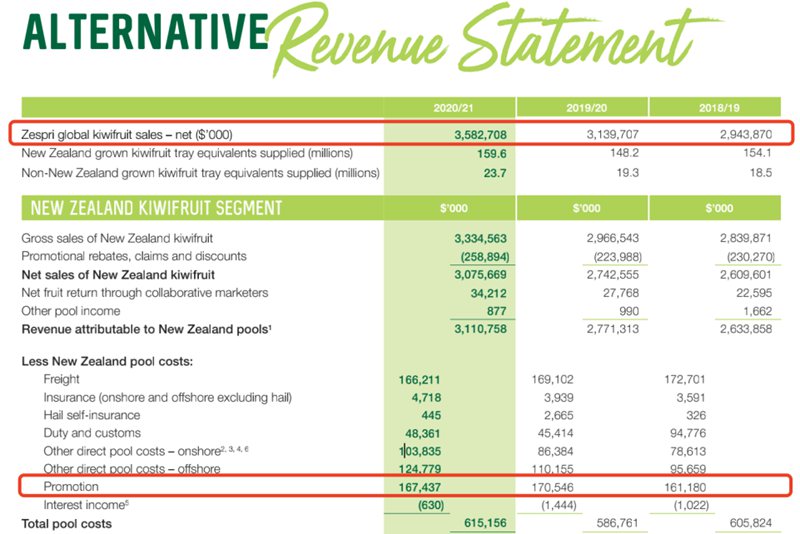Click "Other direct pool costs – offshore" label

click(132, 469)
